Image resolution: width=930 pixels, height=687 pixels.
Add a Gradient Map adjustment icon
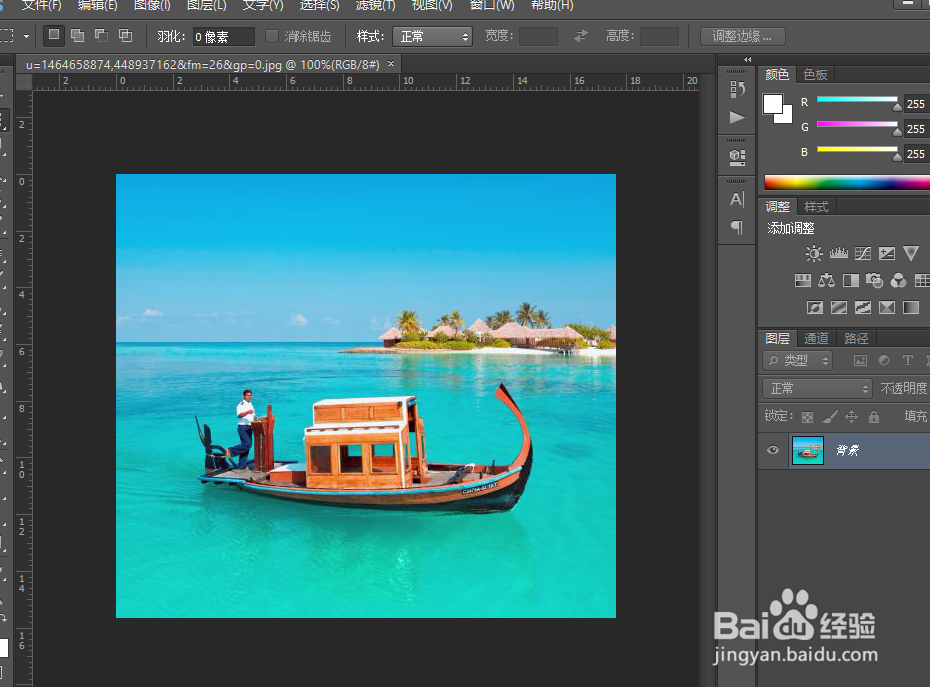911,307
